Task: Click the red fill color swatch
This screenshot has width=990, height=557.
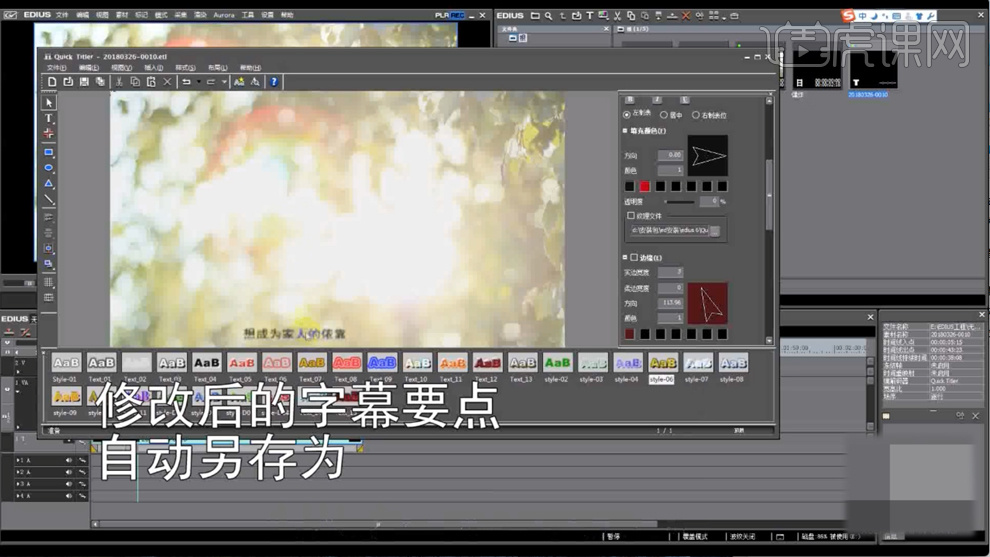Action: [x=645, y=186]
